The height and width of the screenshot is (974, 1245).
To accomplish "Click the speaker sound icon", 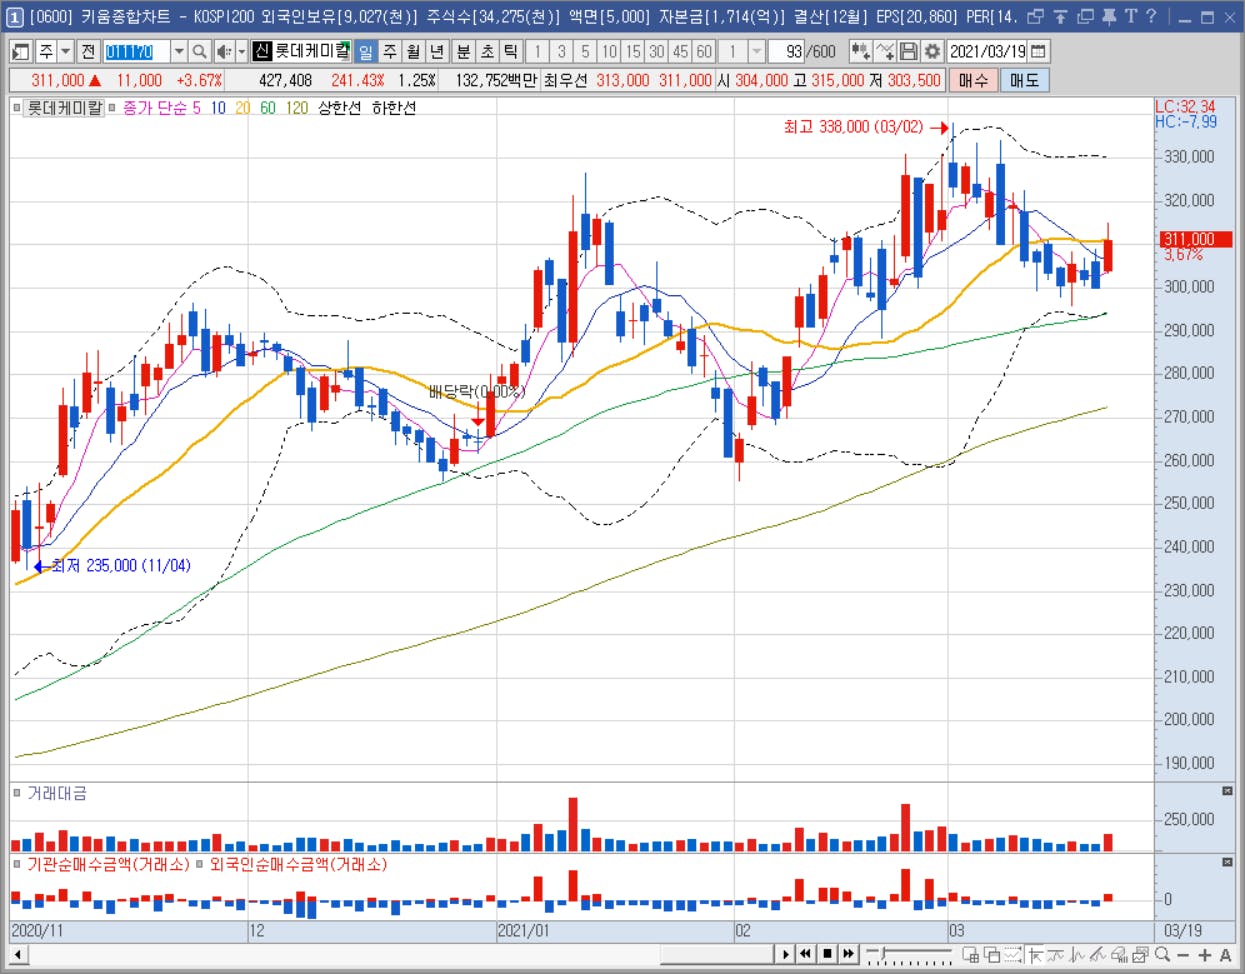I will point(224,51).
